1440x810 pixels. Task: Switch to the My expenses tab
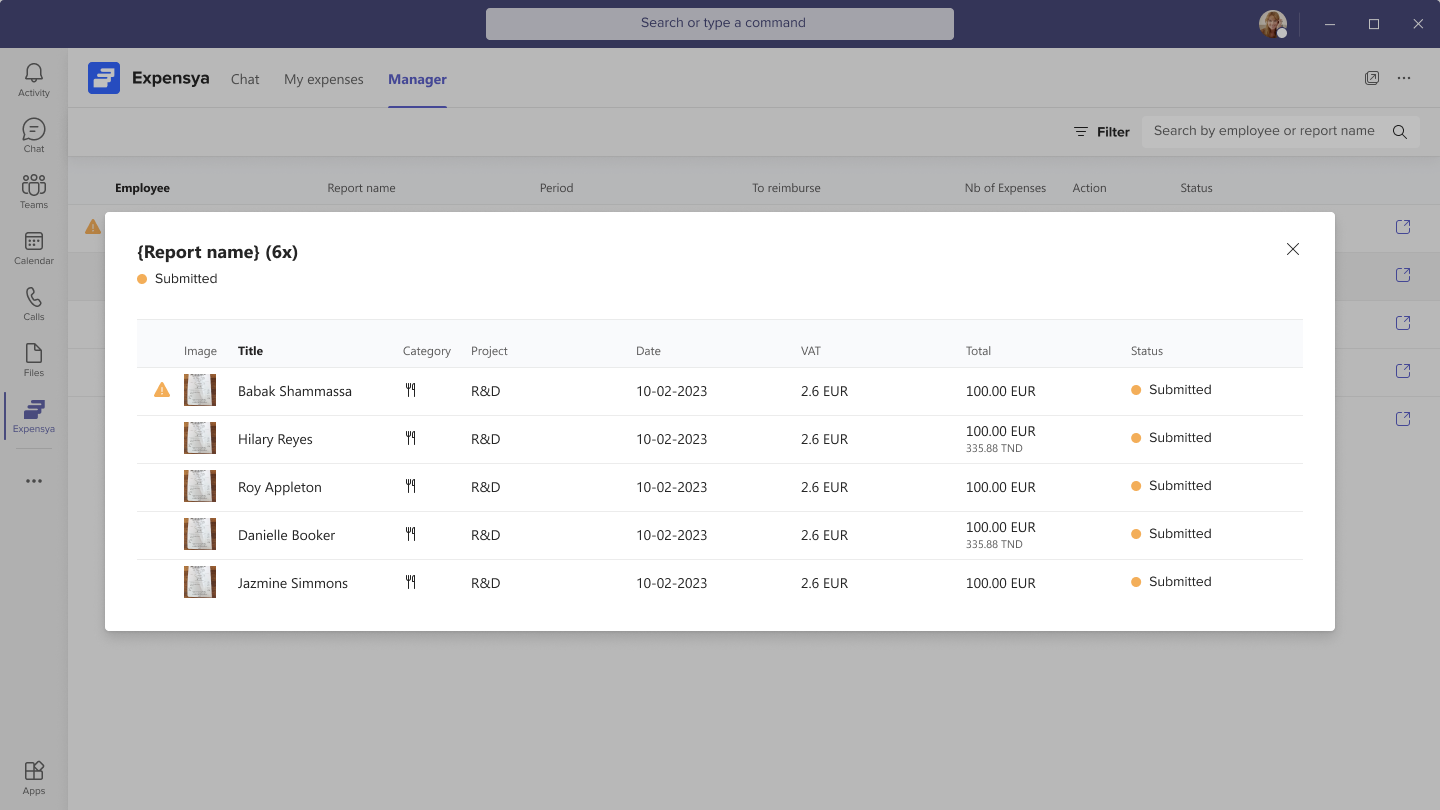point(324,79)
